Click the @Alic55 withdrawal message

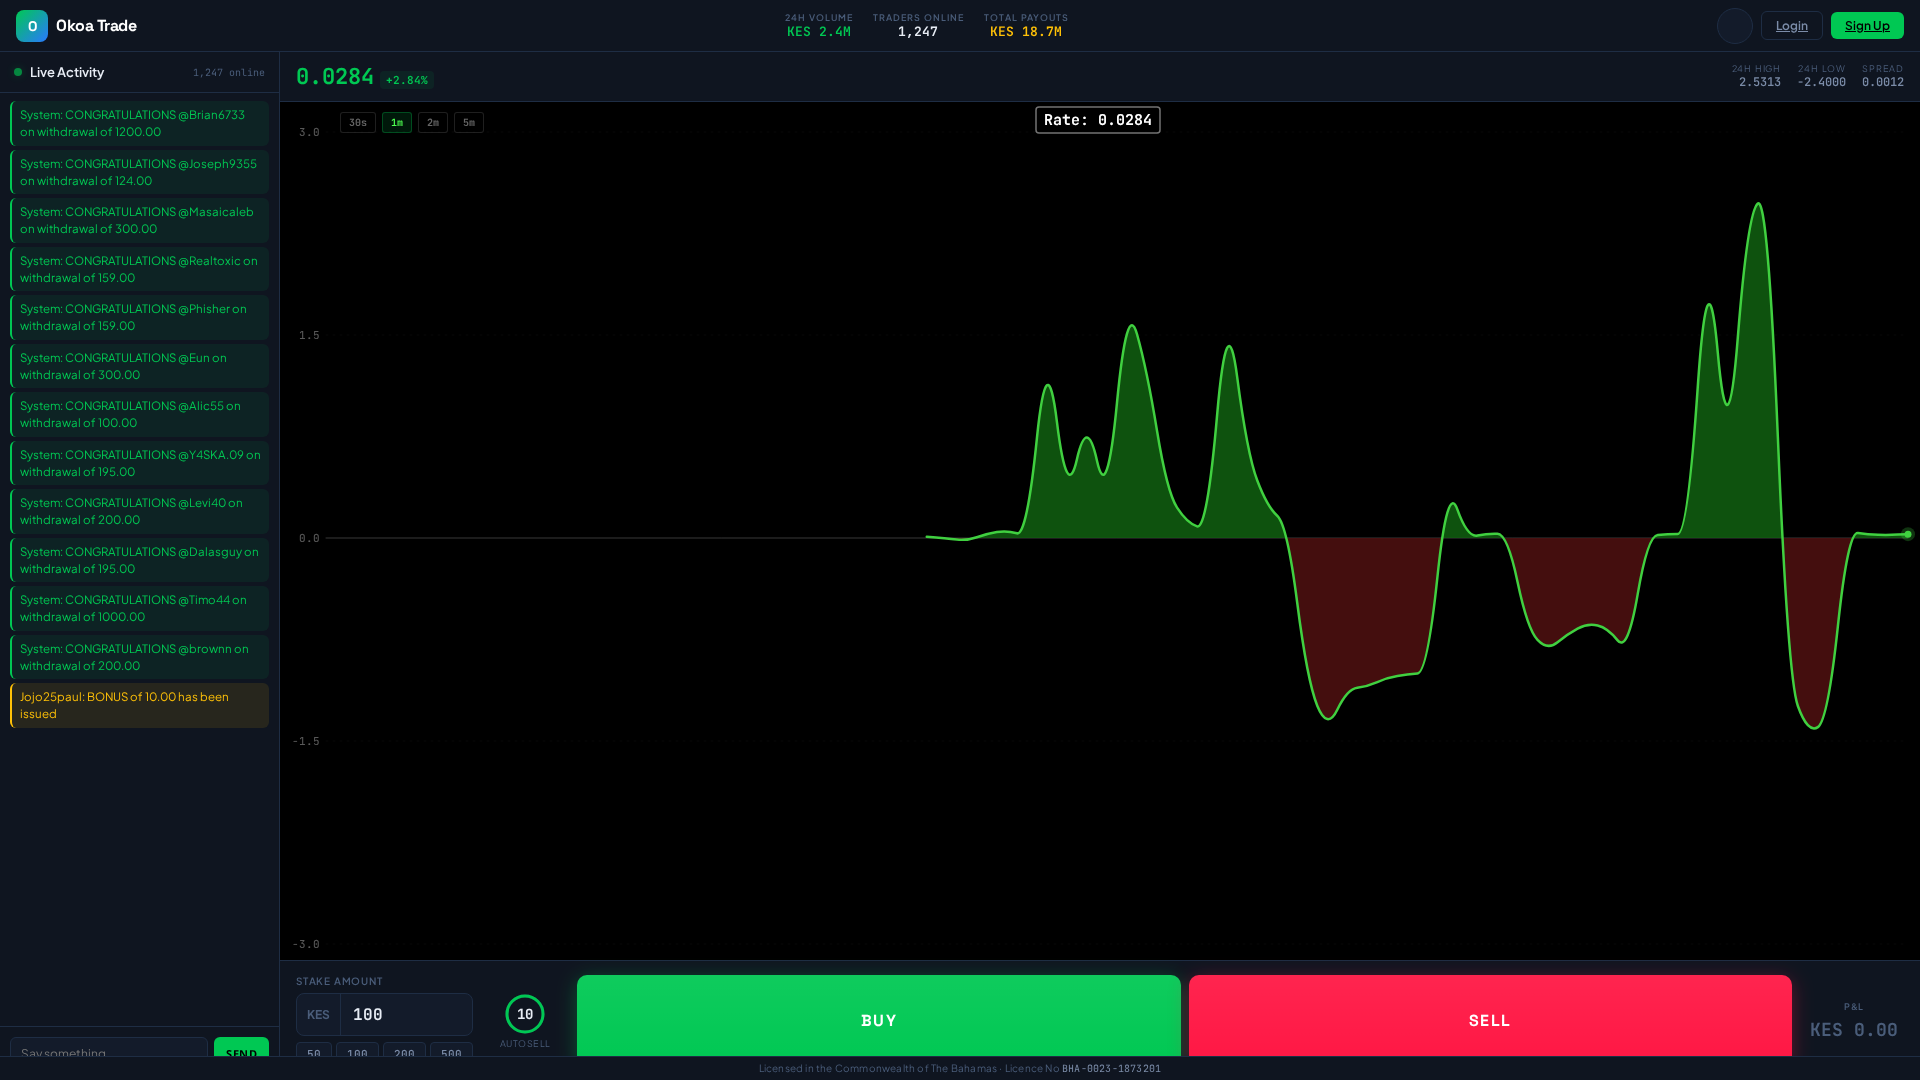coord(139,414)
